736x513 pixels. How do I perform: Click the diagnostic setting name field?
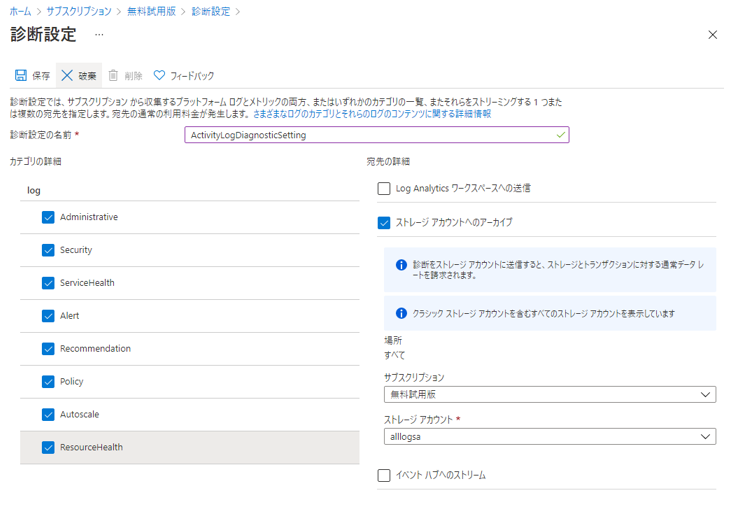click(376, 135)
